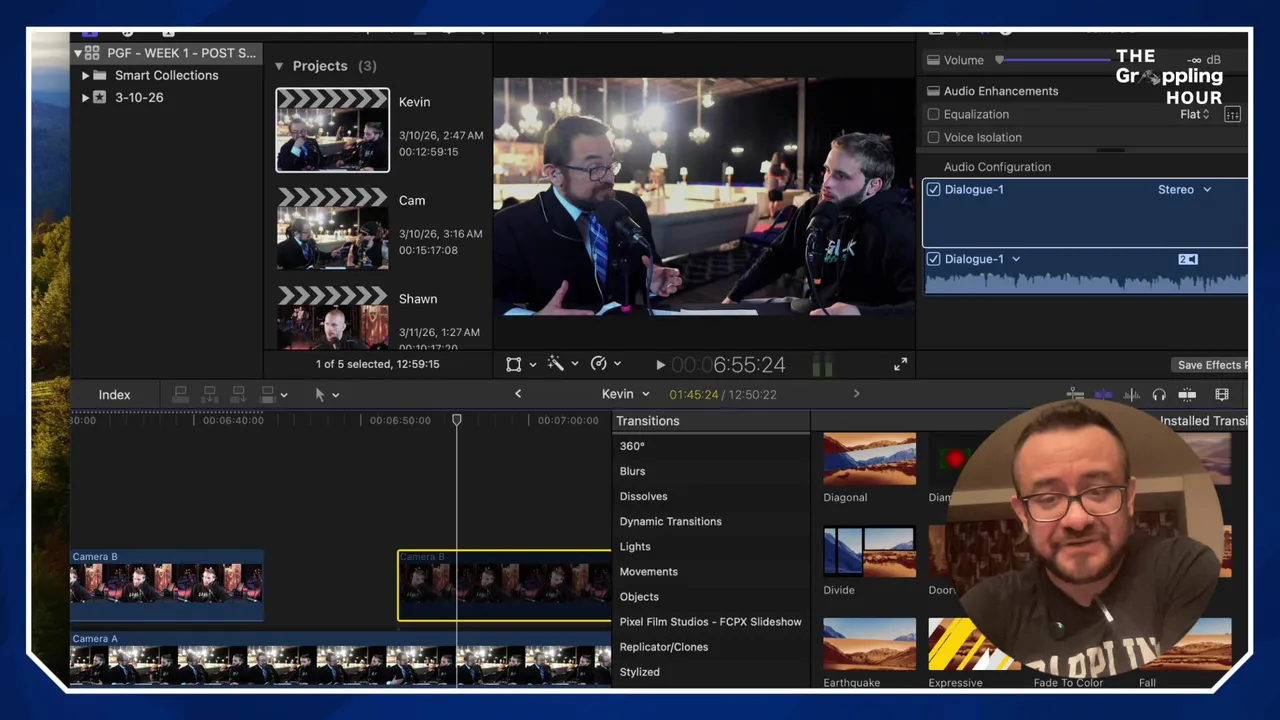The height and width of the screenshot is (720, 1280).
Task: Select the Diagonal transition thumbnail
Action: click(869, 458)
